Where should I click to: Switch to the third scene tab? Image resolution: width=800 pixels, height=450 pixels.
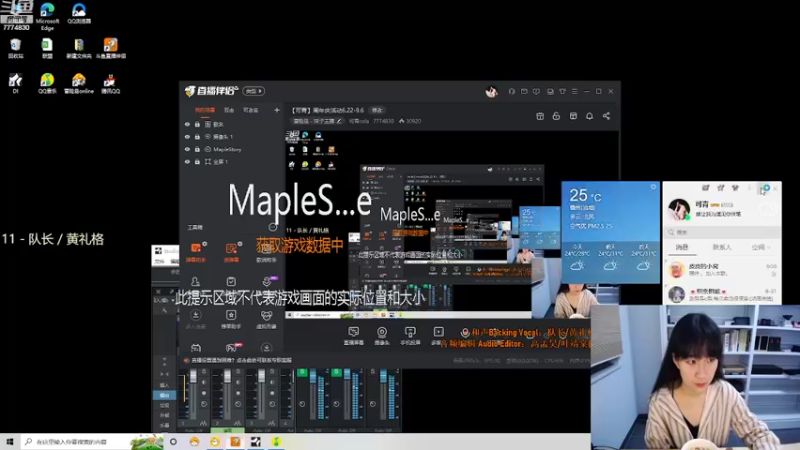[x=251, y=110]
